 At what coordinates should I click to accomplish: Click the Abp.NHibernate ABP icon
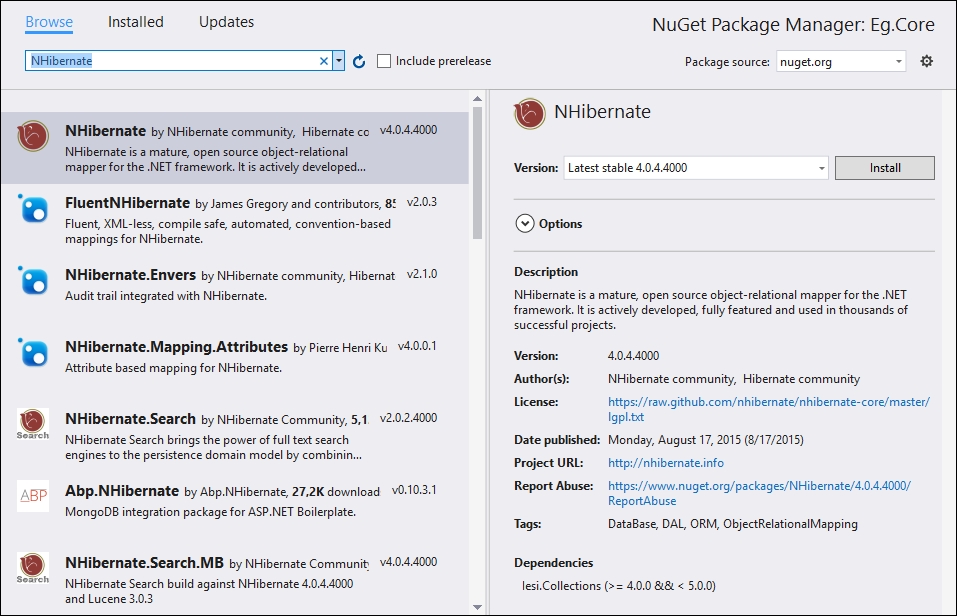(x=33, y=496)
